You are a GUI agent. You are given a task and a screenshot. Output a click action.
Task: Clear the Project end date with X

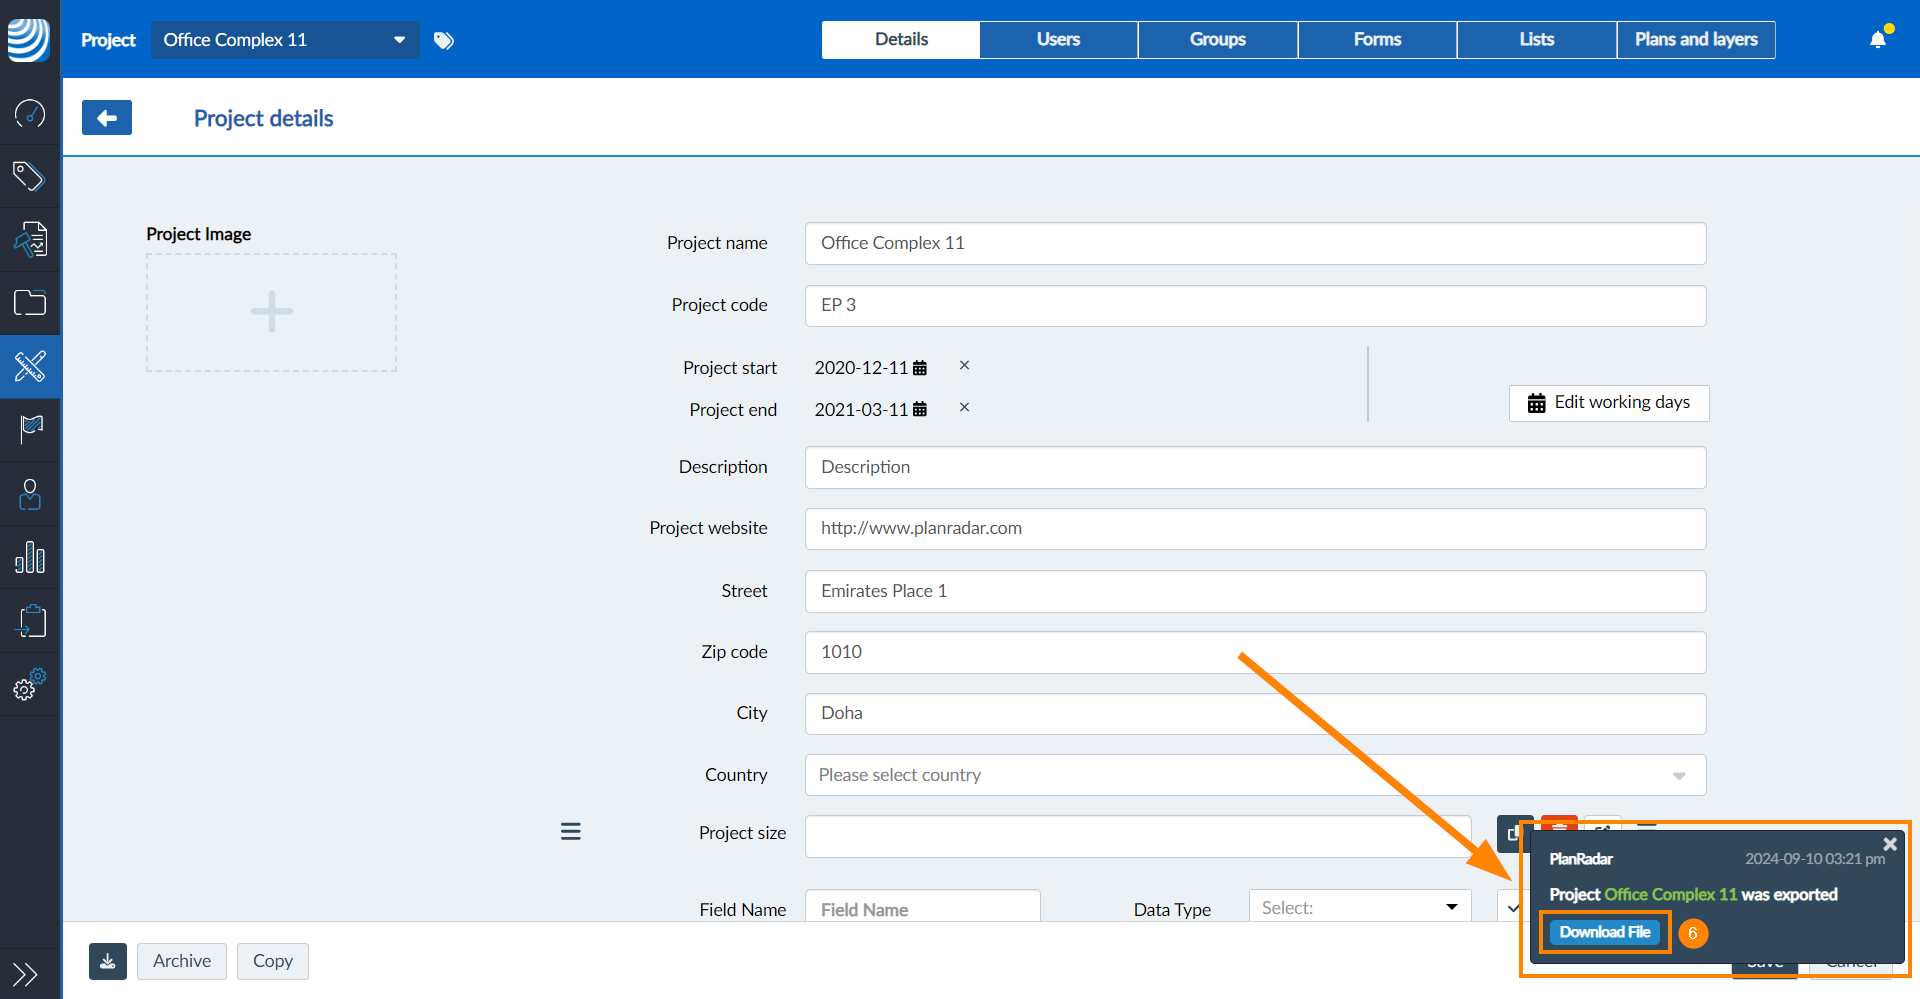coord(964,407)
